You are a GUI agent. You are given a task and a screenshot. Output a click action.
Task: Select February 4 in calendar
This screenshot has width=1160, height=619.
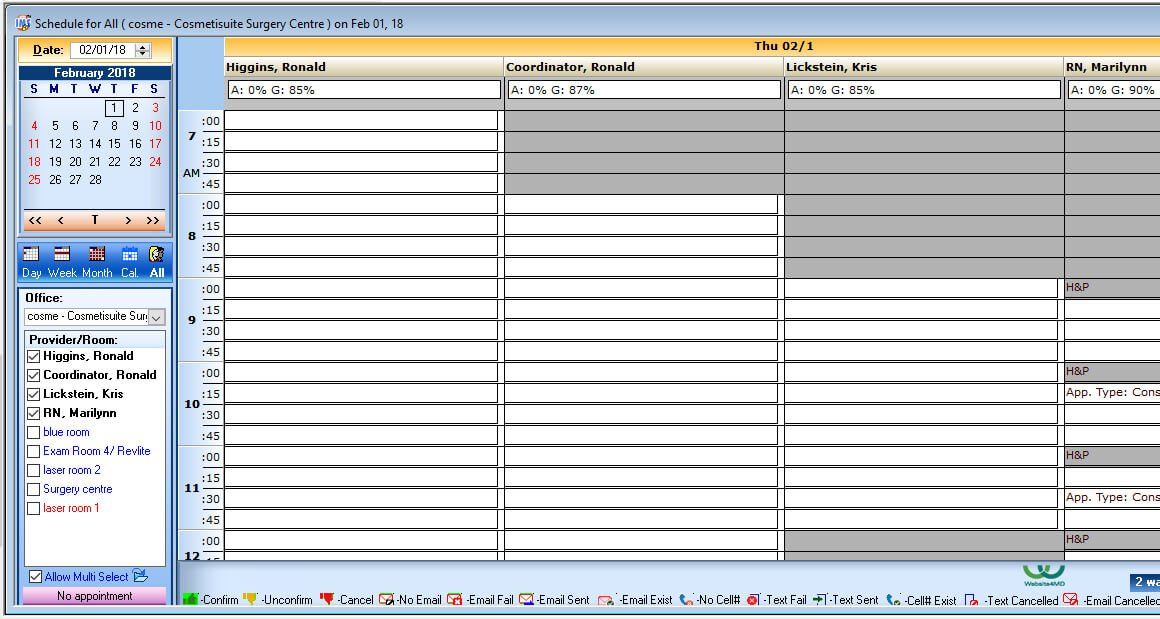tap(34, 126)
